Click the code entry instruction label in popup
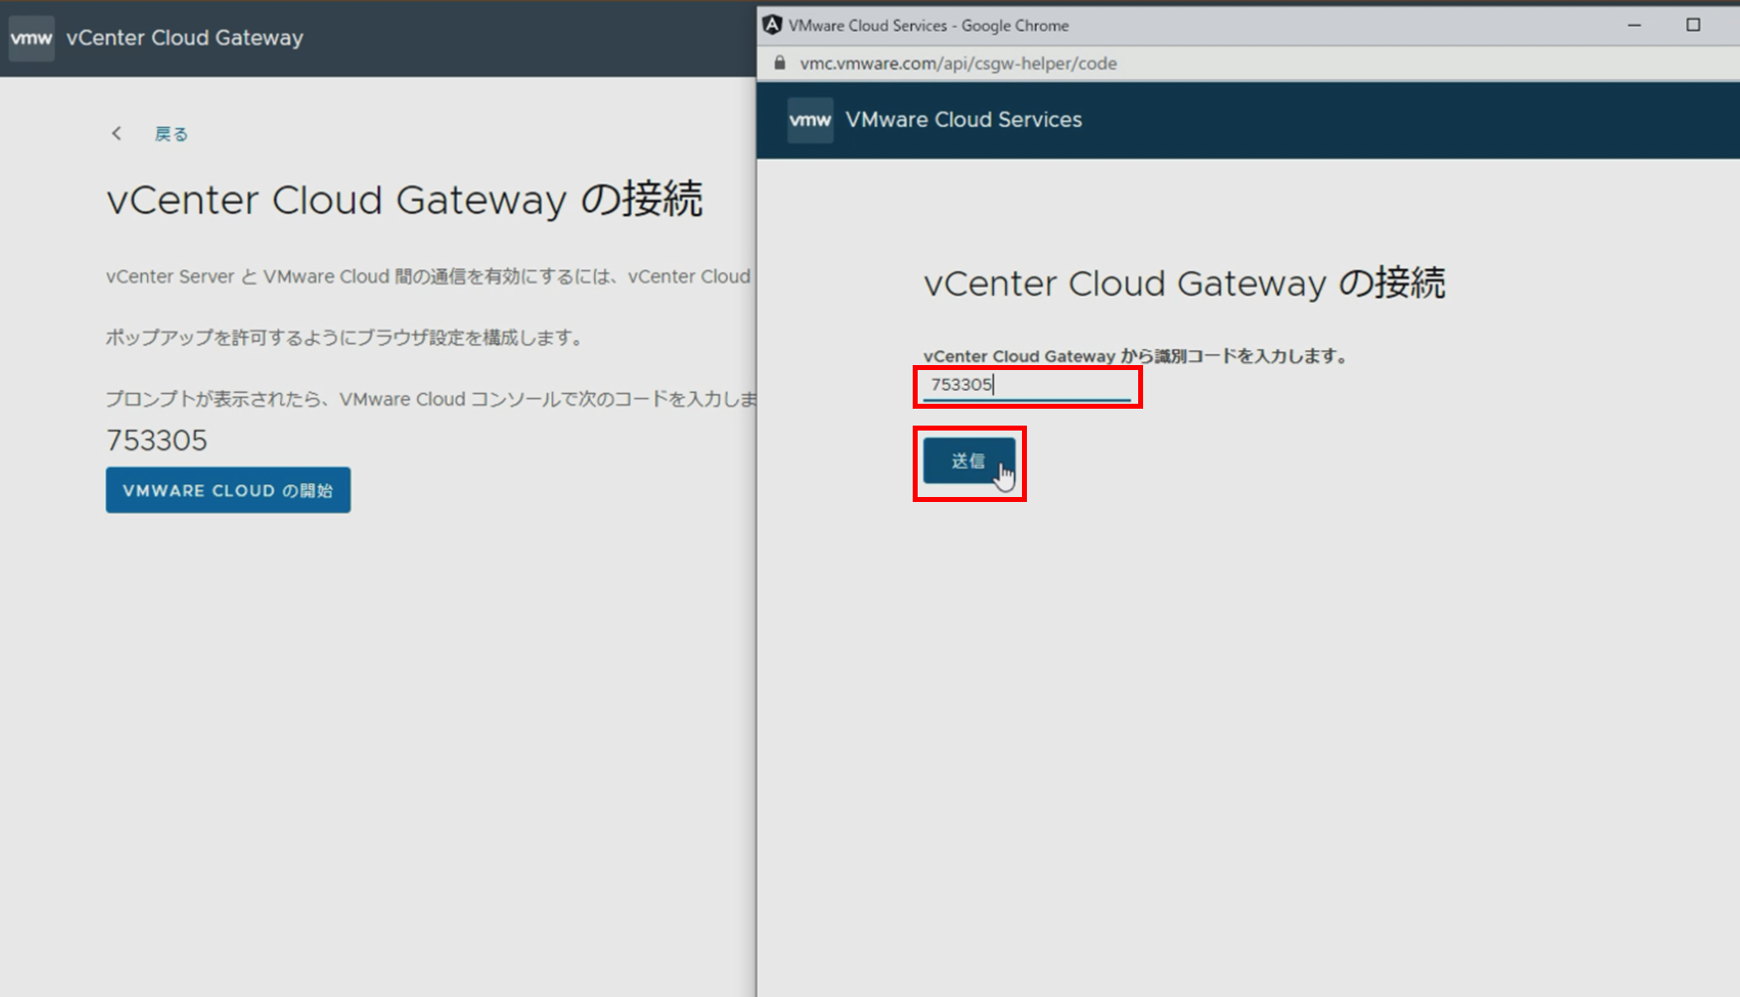The width and height of the screenshot is (1740, 997). pos(1135,356)
